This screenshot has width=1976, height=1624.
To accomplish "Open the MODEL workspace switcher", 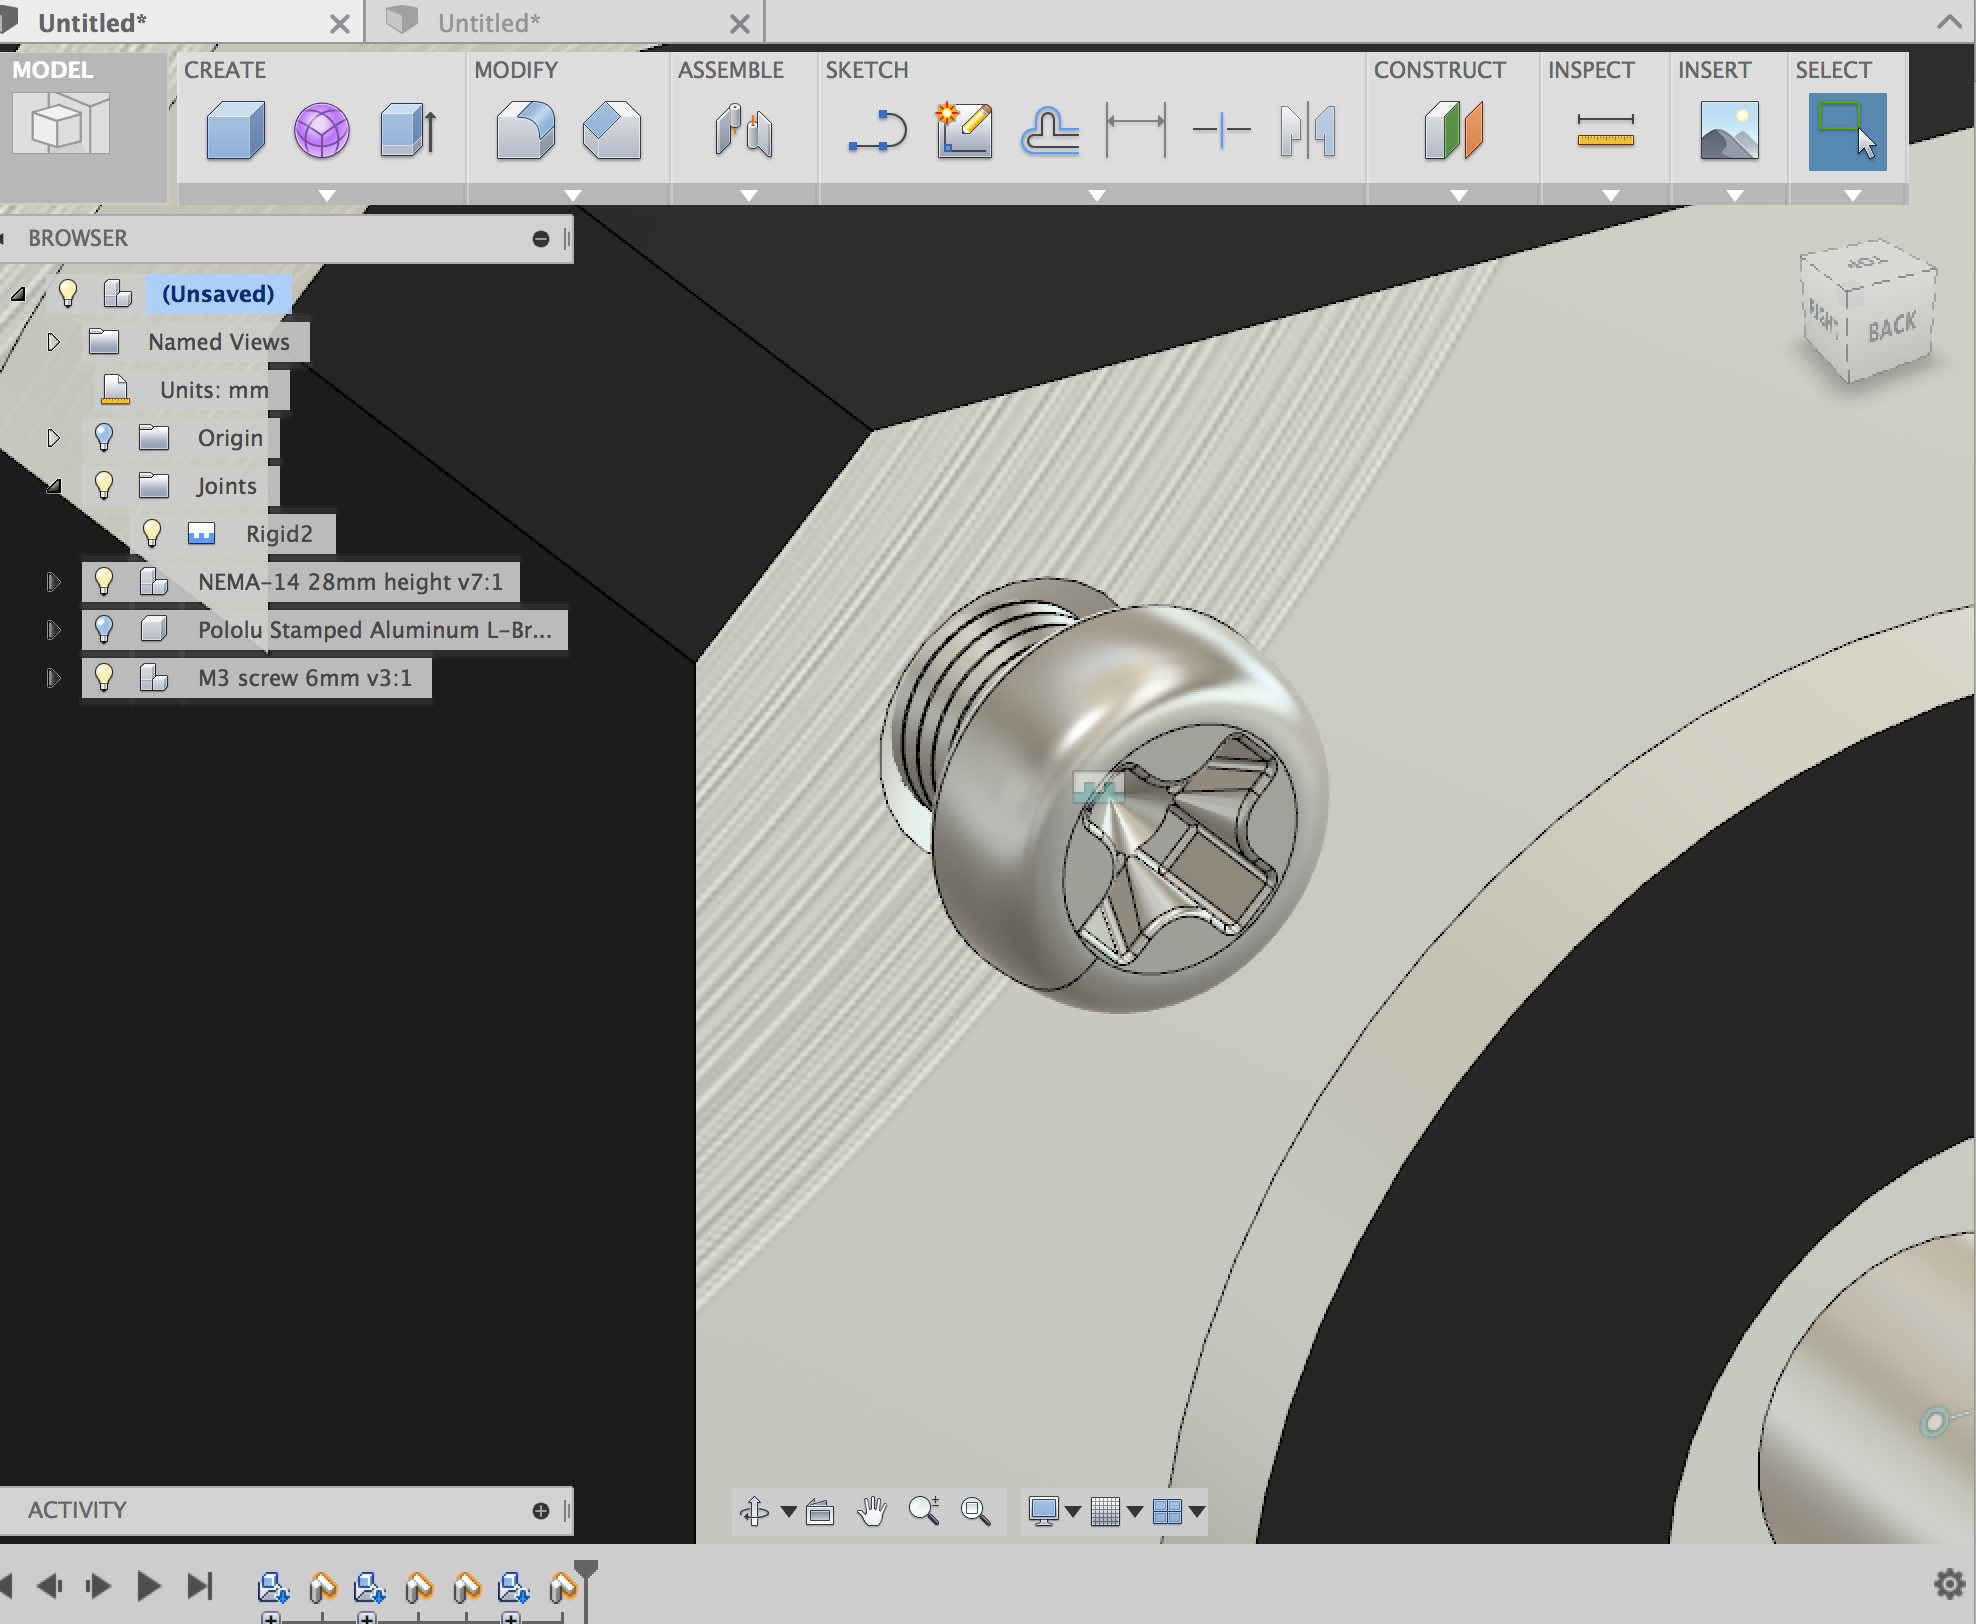I will coord(60,120).
